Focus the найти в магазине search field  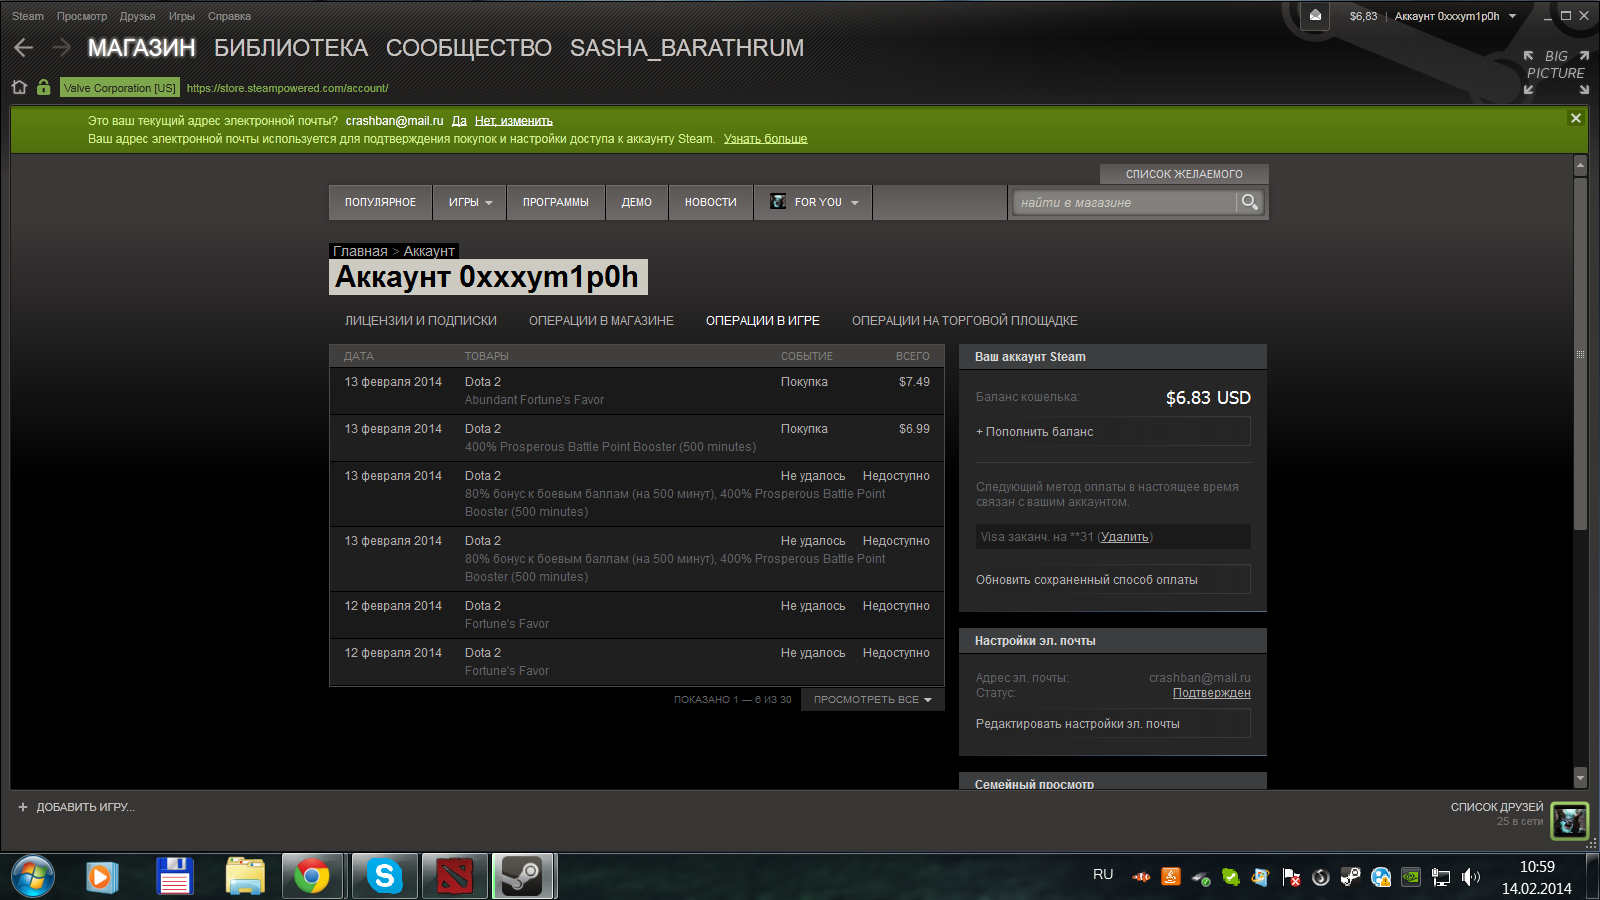pyautogui.click(x=1125, y=202)
